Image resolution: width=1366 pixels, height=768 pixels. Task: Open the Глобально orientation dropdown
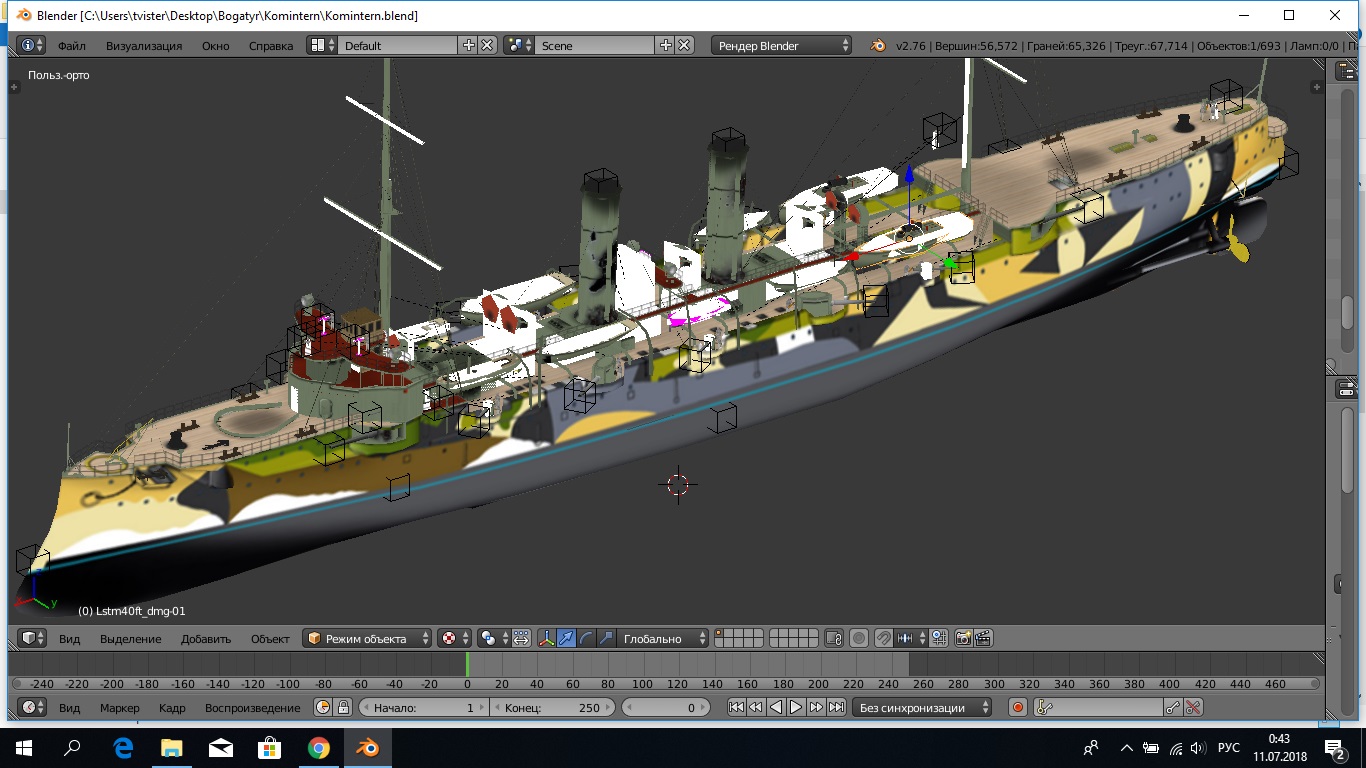coord(662,638)
